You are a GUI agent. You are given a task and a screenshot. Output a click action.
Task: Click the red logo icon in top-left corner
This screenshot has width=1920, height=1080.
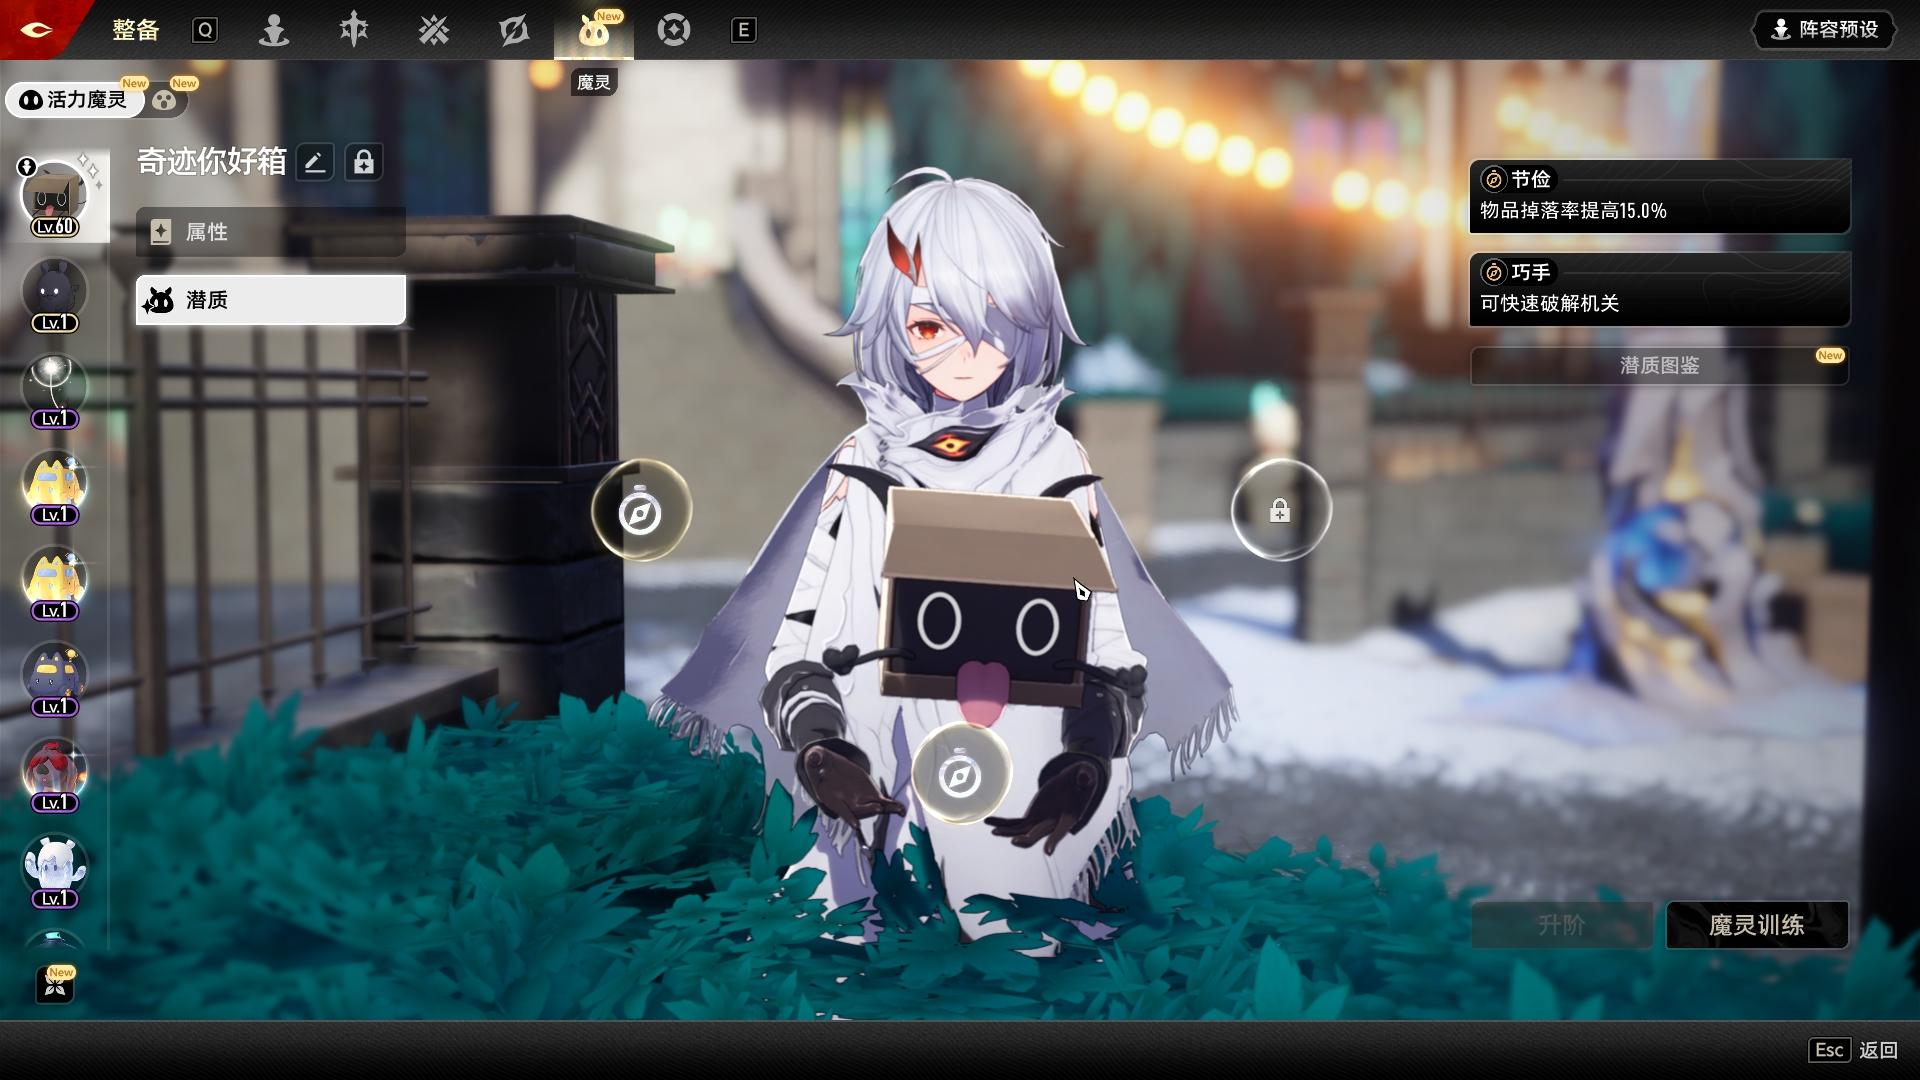pyautogui.click(x=36, y=30)
